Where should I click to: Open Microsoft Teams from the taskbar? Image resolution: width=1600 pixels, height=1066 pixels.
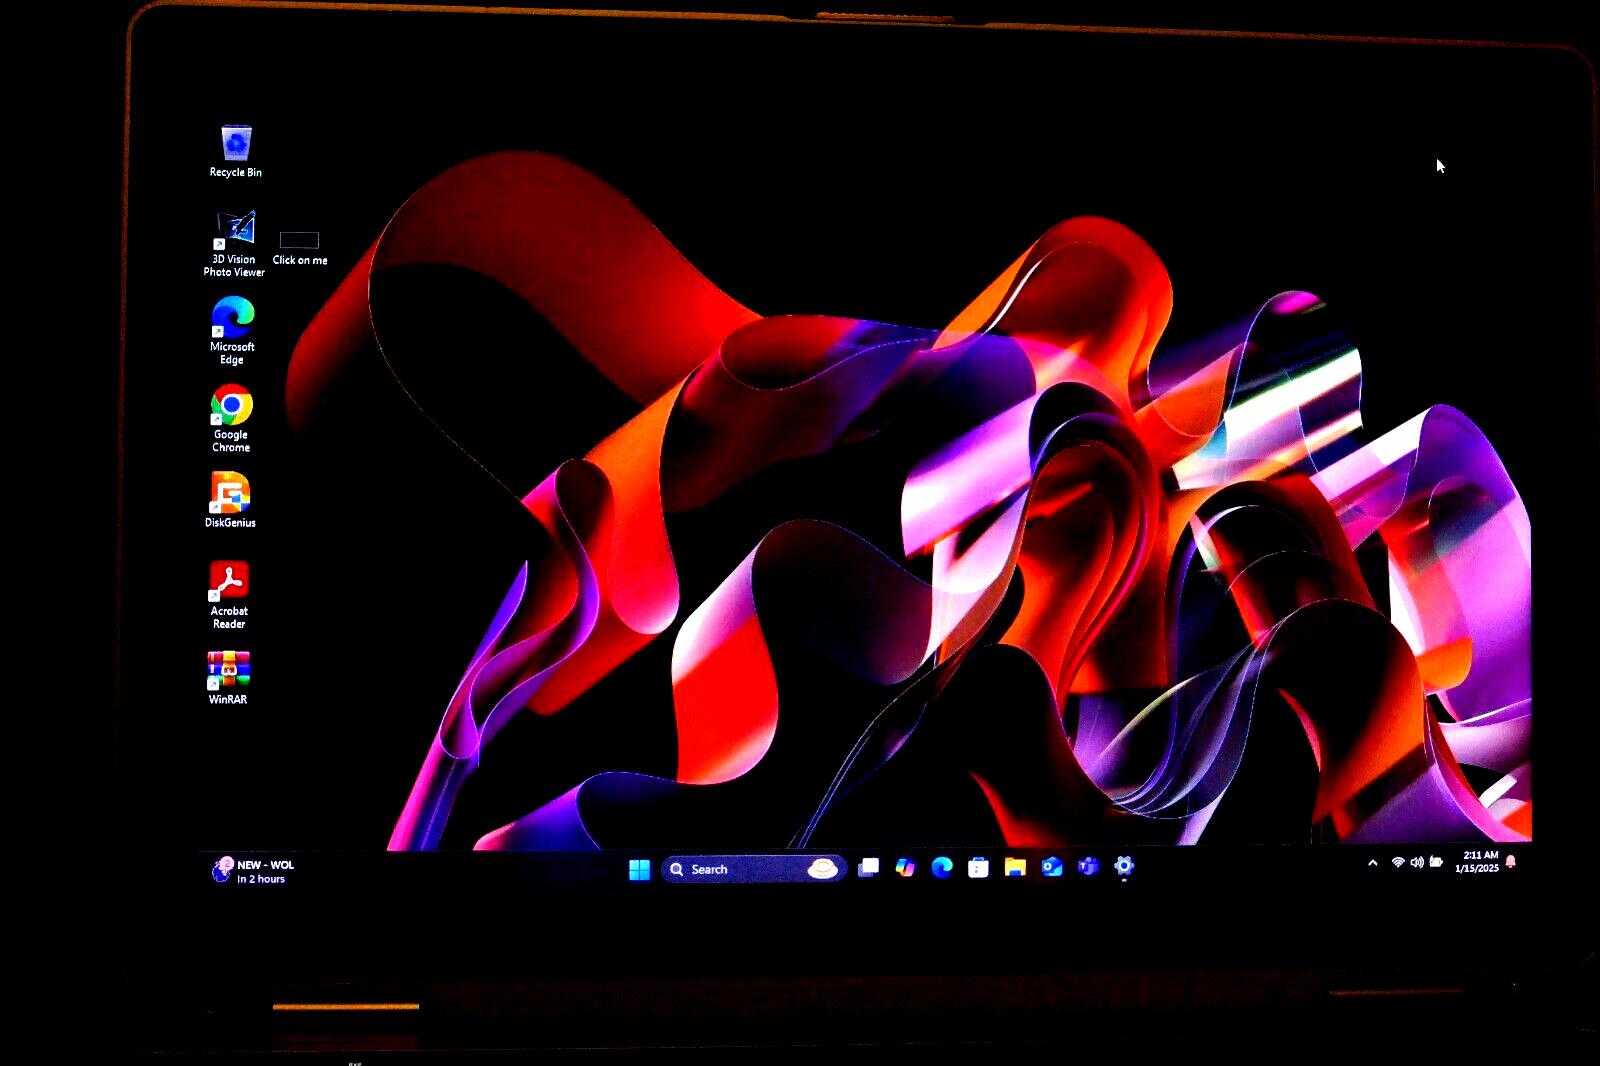tap(1088, 866)
